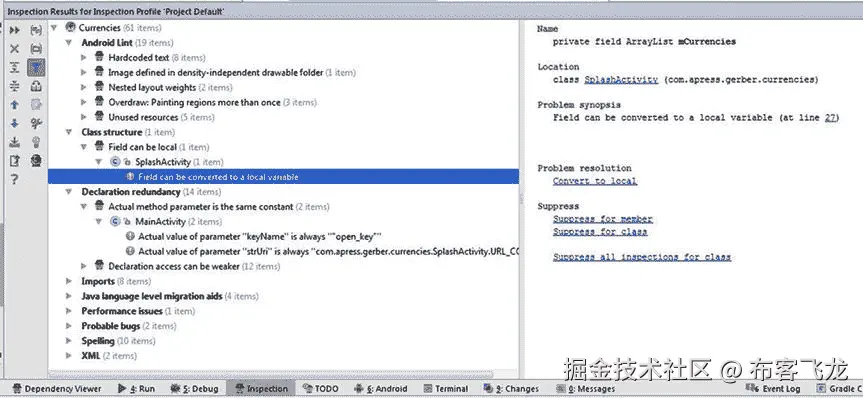The image size is (863, 398).
Task: Click the tree panel horizontal scrollbar
Action: point(271,374)
